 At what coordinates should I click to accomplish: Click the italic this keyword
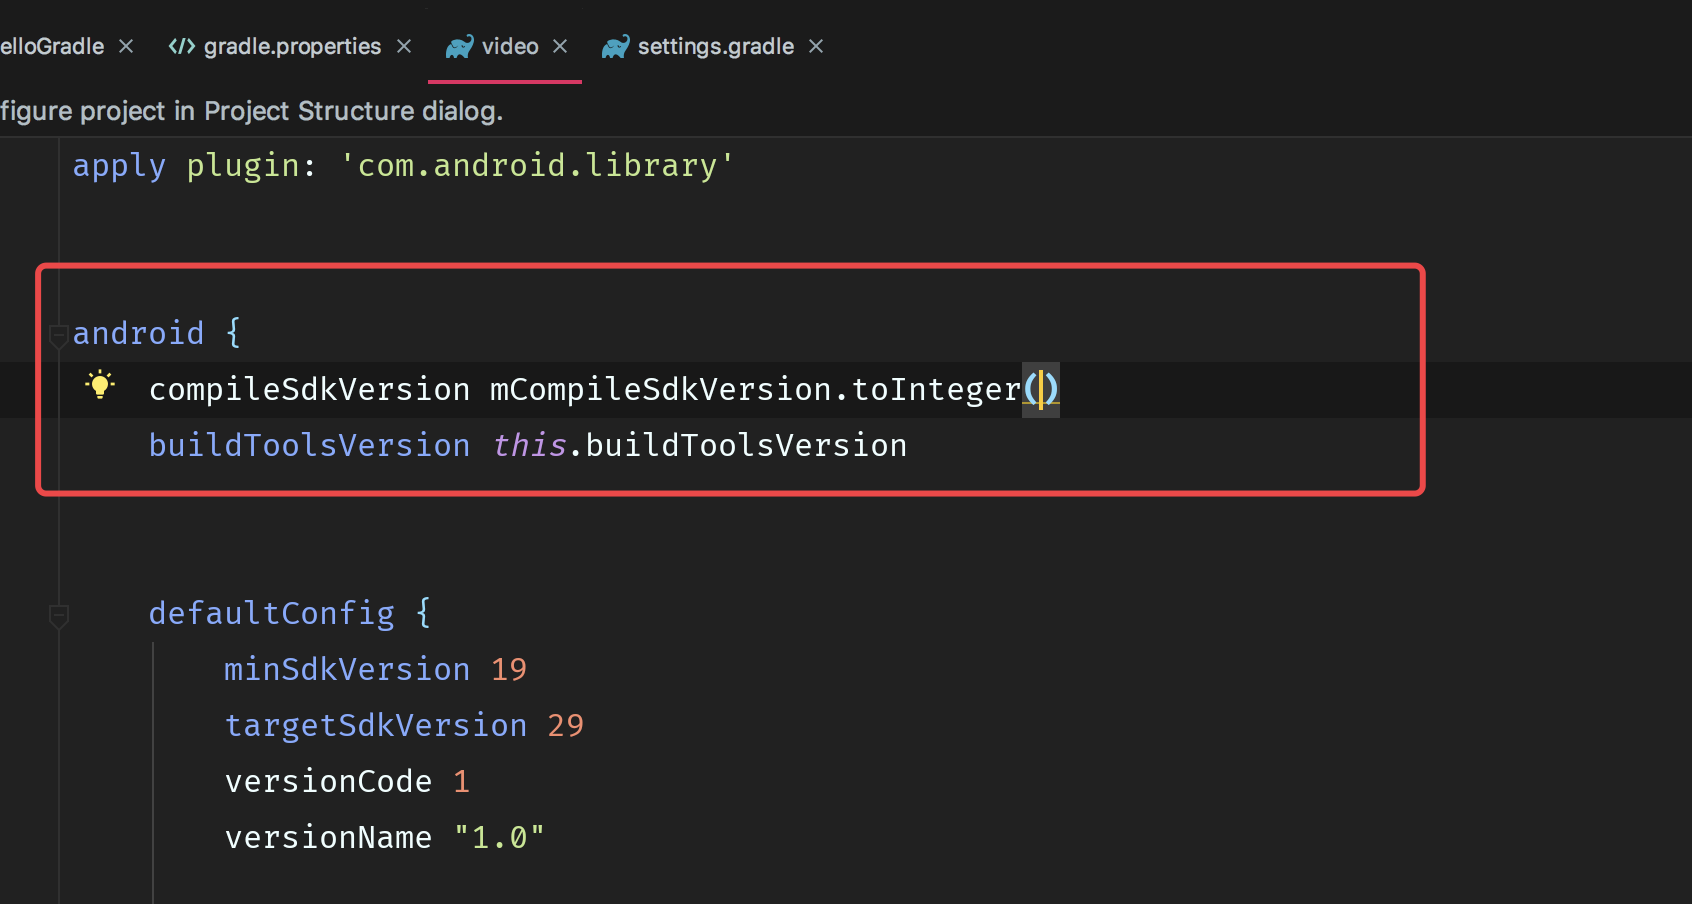(529, 445)
